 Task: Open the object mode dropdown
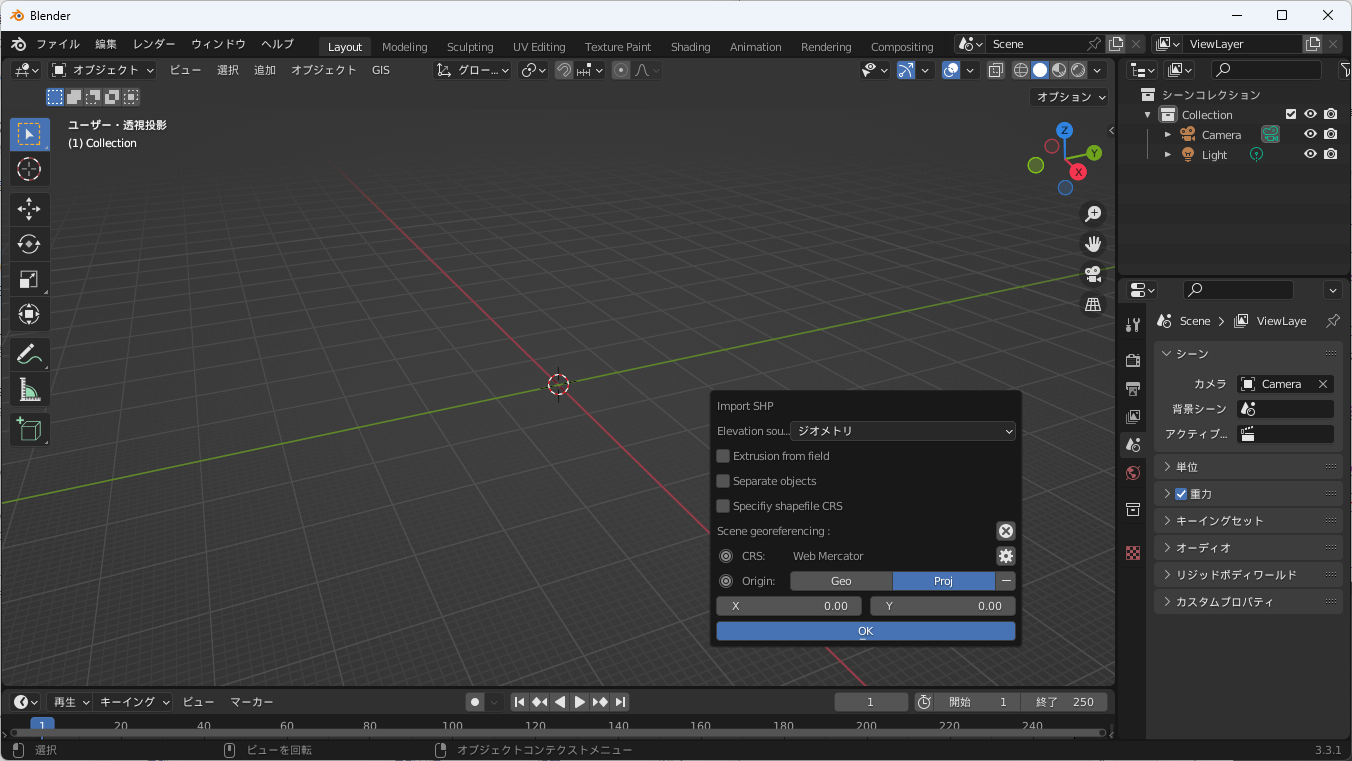pyautogui.click(x=103, y=70)
